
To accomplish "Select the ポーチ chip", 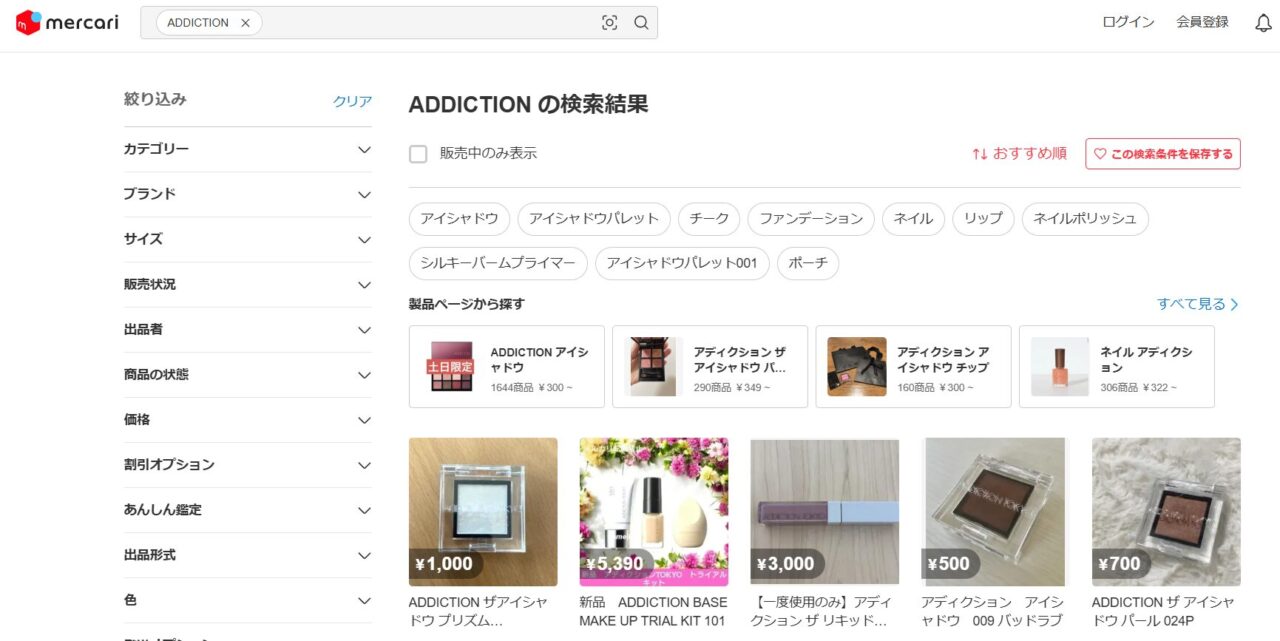I will 808,264.
